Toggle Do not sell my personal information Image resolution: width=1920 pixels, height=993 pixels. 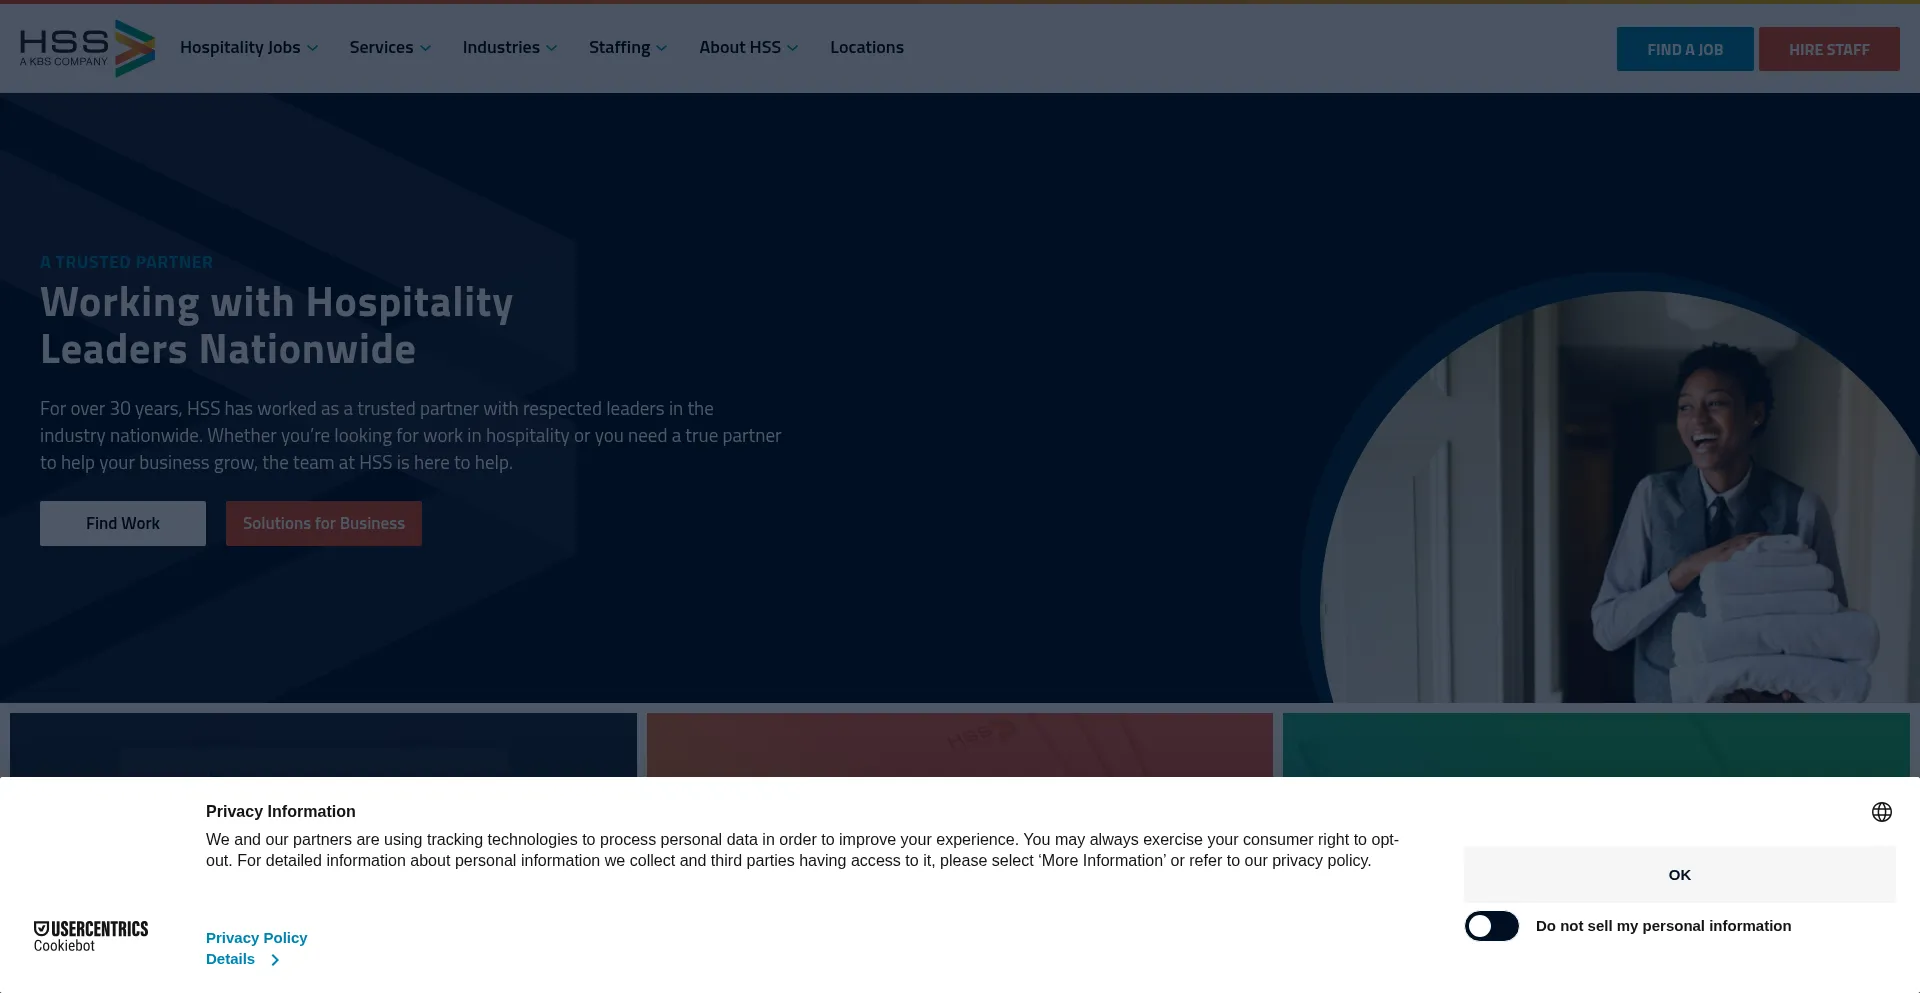pyautogui.click(x=1491, y=926)
